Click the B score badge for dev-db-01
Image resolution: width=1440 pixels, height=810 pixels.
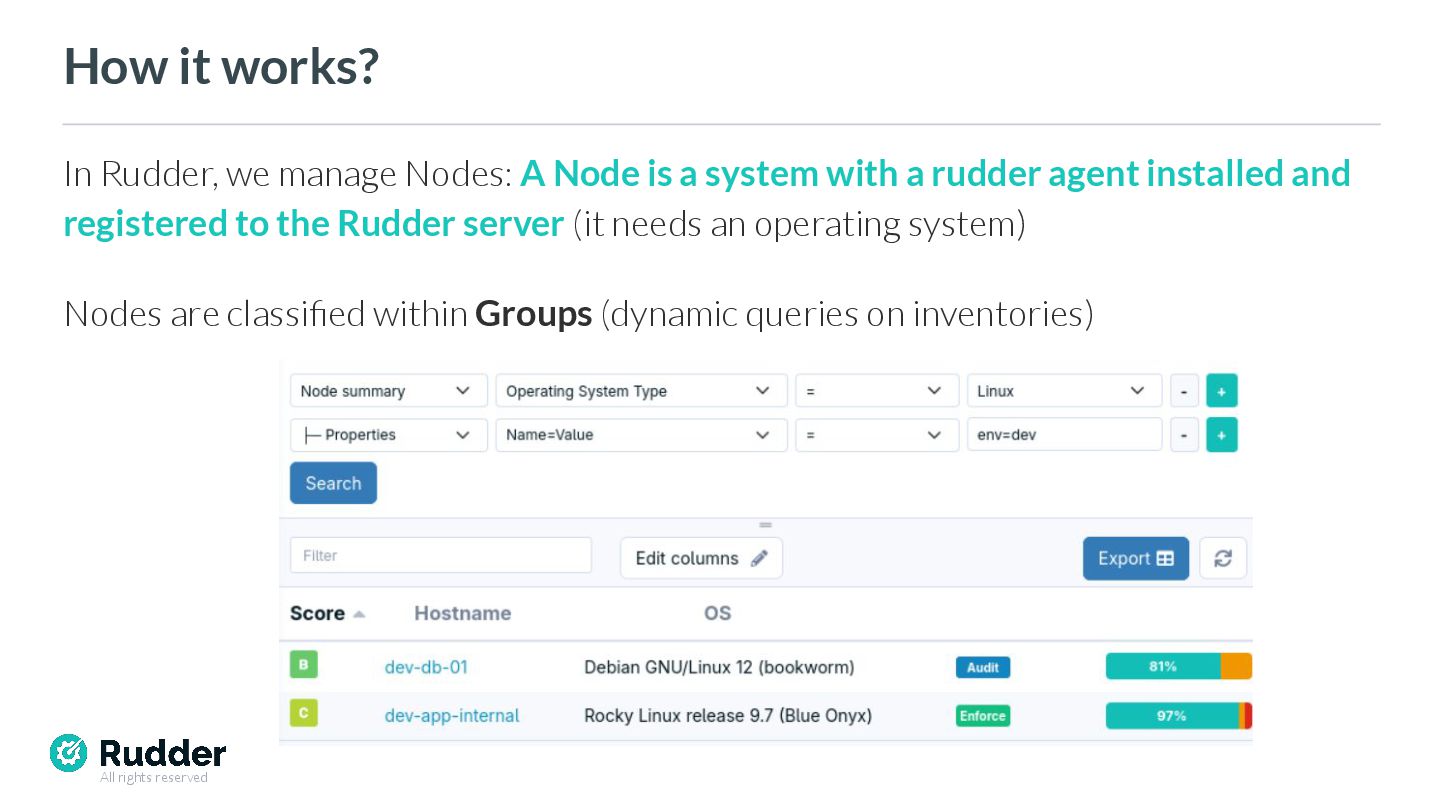(303, 665)
